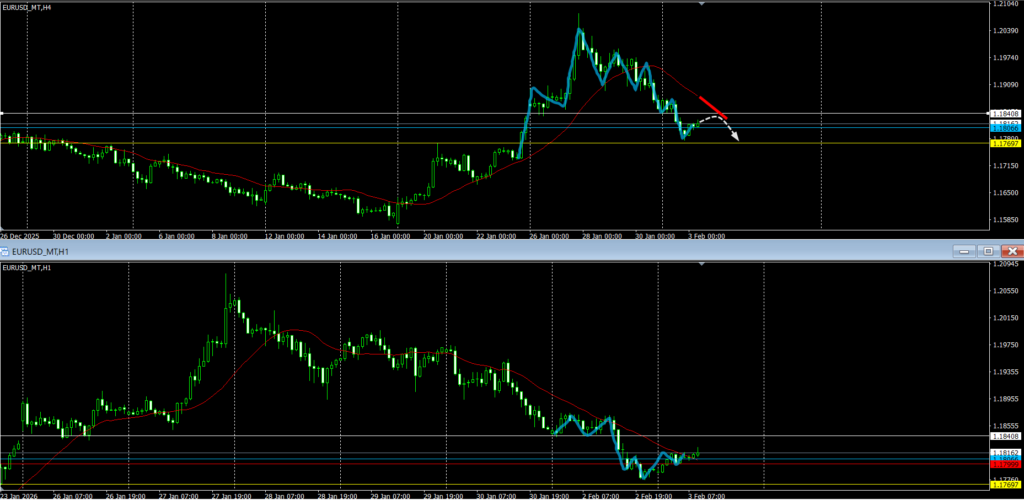This screenshot has height=500, width=1024.
Task: Click the 26 Dec 2025 label on H4 time axis
Action: (19, 236)
